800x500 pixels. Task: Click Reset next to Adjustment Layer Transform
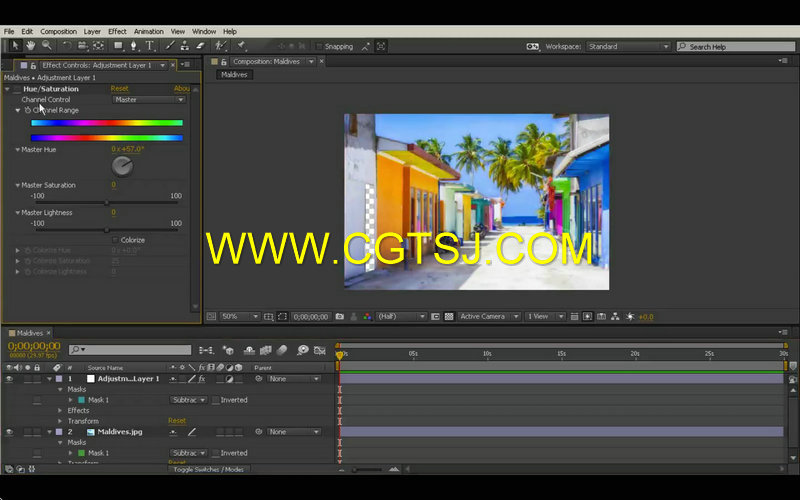pyautogui.click(x=177, y=421)
